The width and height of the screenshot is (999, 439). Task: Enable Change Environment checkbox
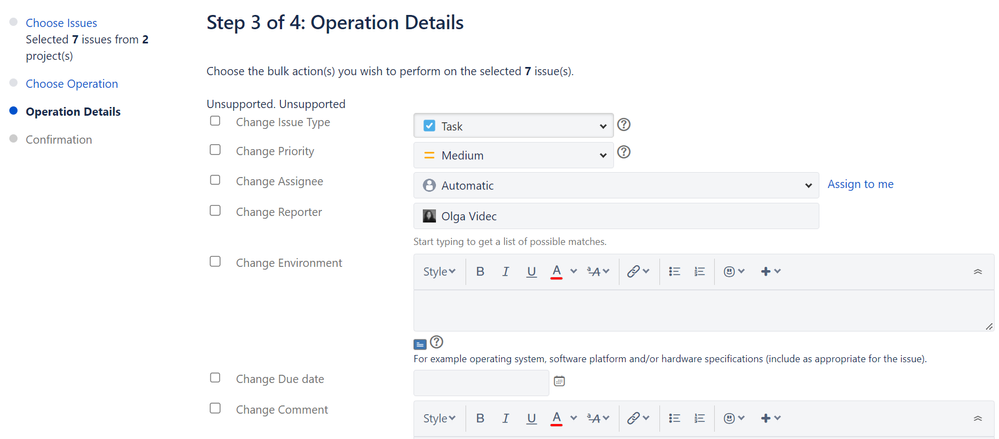(x=215, y=261)
